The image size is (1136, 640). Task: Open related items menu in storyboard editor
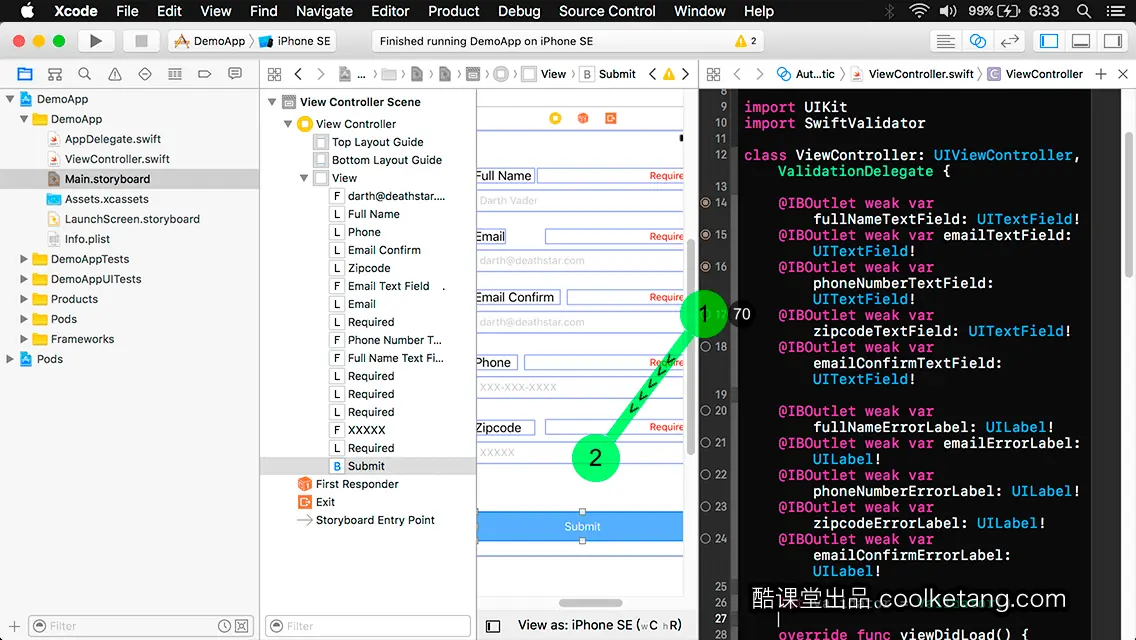point(275,74)
